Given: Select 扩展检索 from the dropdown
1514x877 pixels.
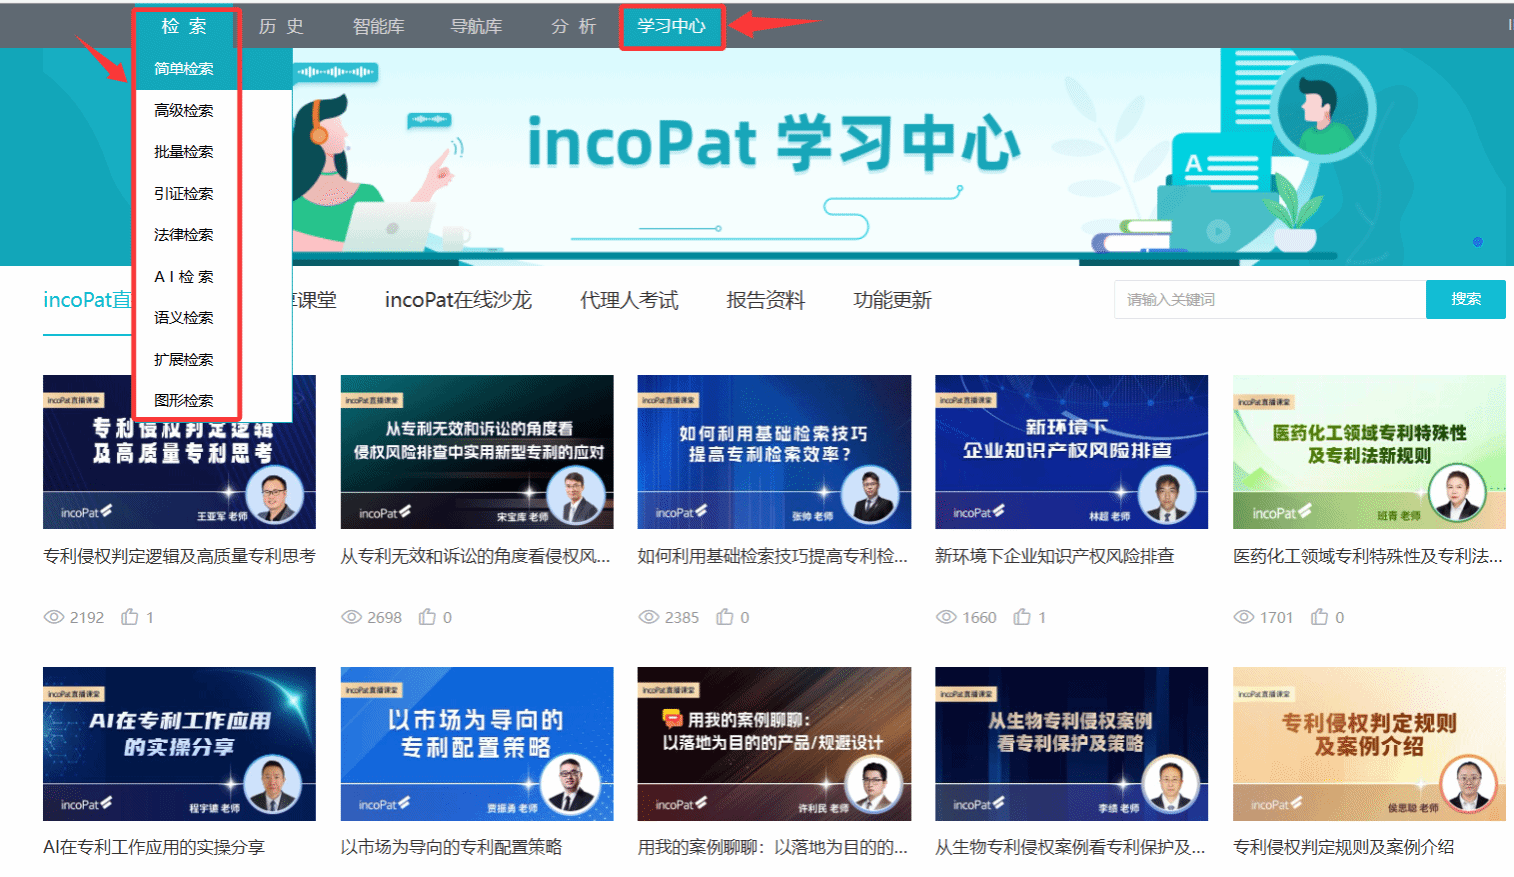Looking at the screenshot, I should (x=183, y=359).
